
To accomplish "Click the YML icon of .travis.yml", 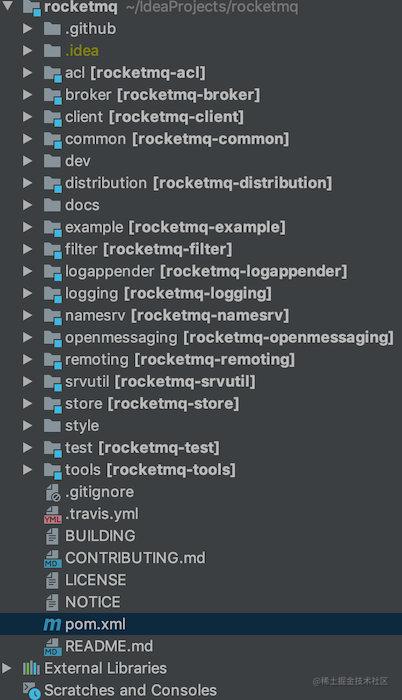I will pos(53,515).
